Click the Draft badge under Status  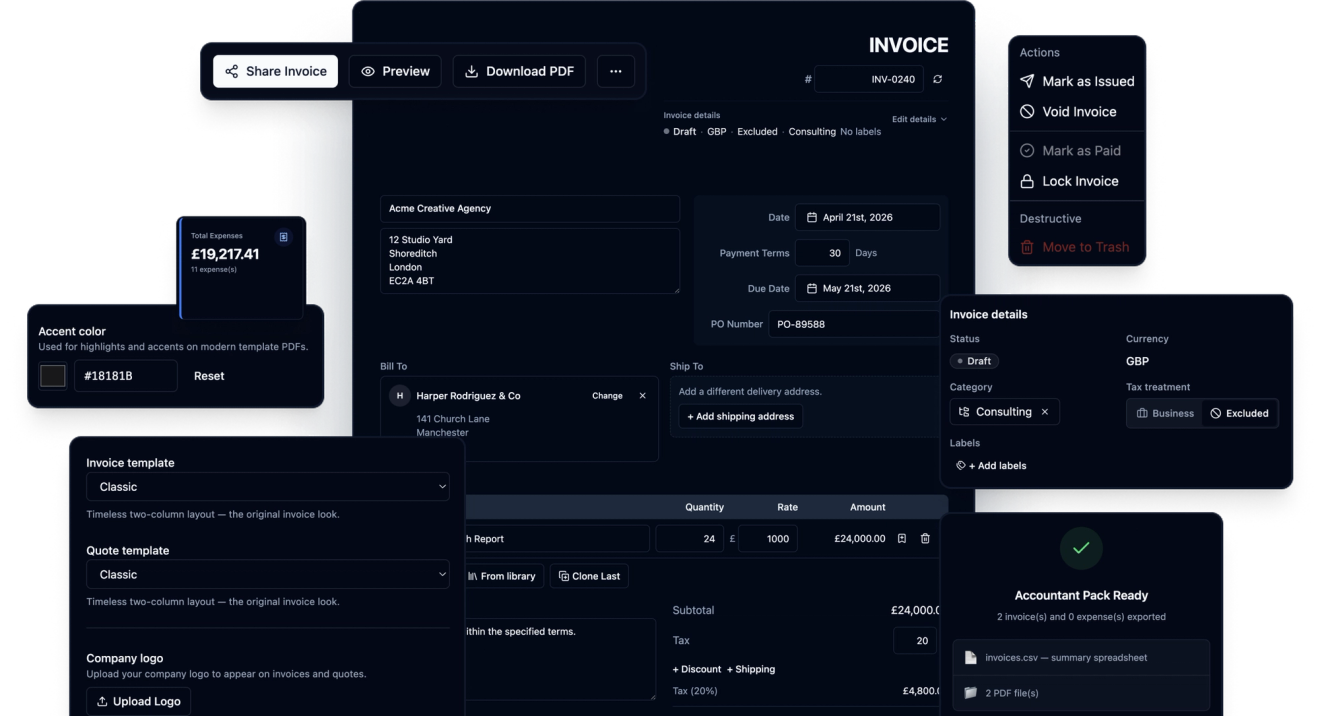coord(974,361)
